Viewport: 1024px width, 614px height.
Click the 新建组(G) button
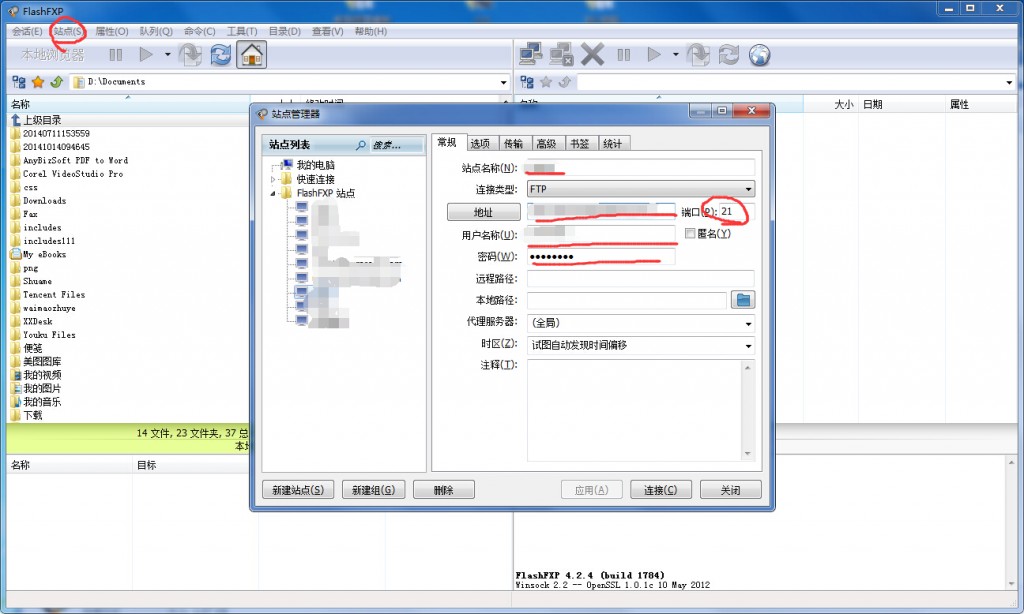(x=374, y=490)
